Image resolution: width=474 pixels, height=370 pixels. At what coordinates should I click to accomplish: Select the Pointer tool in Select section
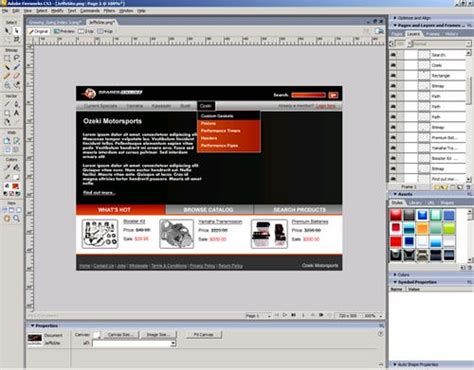(7, 31)
